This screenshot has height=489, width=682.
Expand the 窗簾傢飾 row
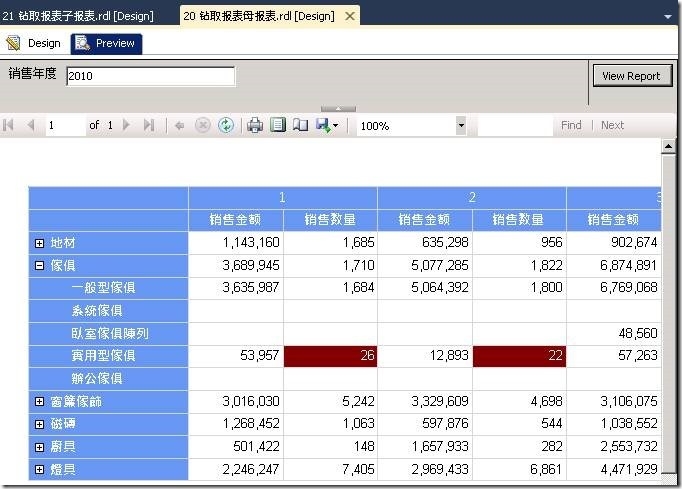tap(40, 402)
